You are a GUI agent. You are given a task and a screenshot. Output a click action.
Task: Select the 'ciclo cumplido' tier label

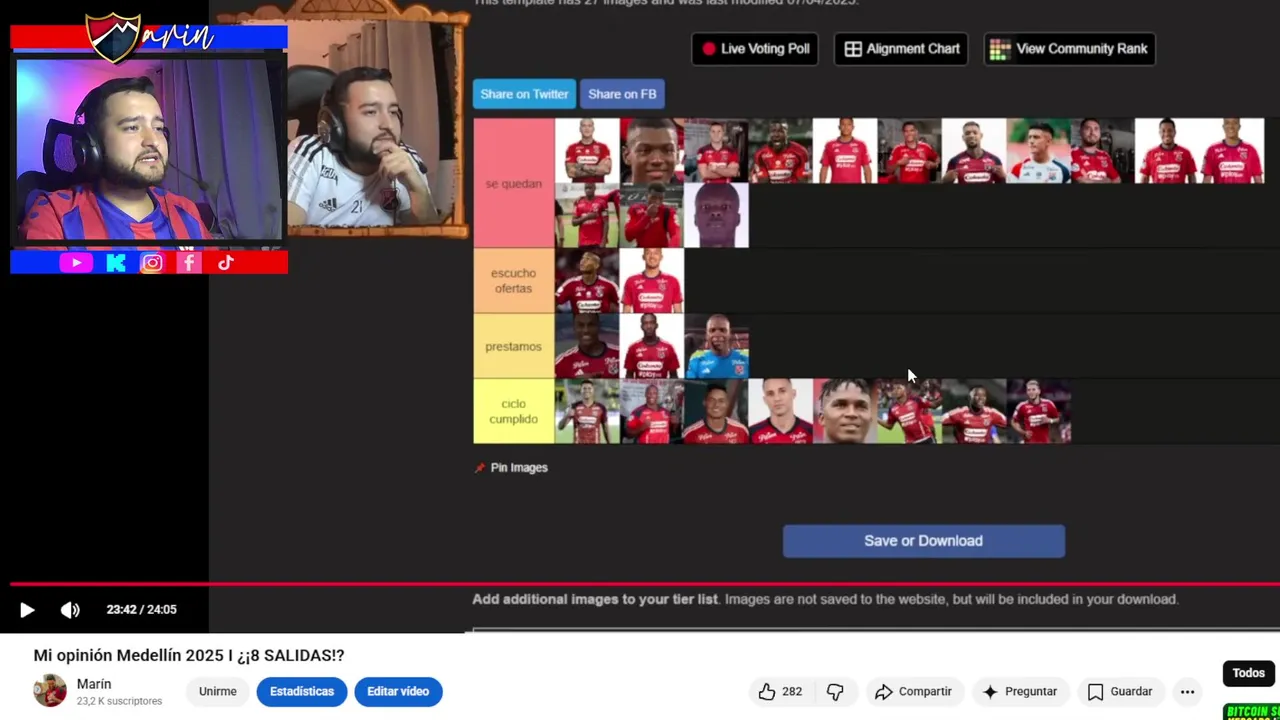tap(514, 411)
